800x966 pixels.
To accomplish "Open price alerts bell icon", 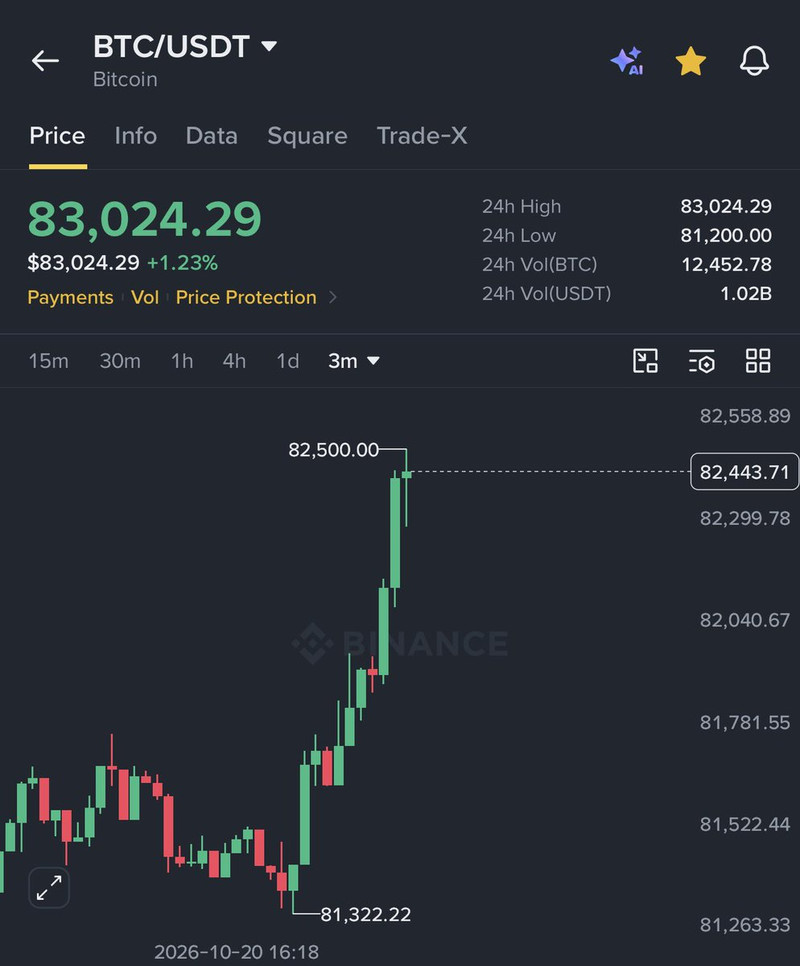I will [x=754, y=61].
